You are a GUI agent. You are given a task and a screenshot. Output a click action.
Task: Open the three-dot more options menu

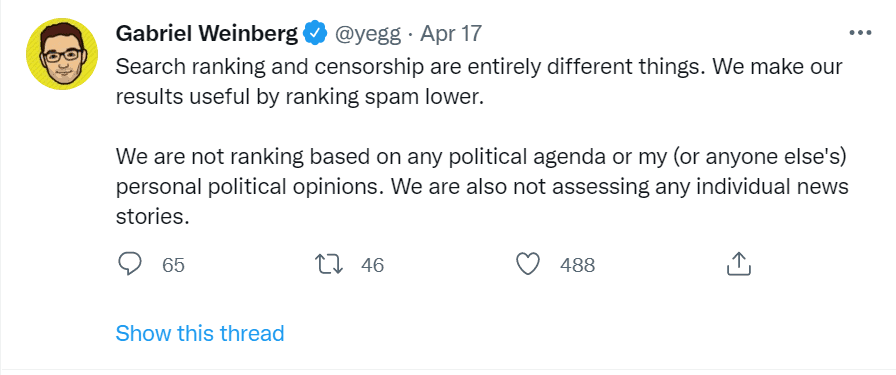(860, 33)
